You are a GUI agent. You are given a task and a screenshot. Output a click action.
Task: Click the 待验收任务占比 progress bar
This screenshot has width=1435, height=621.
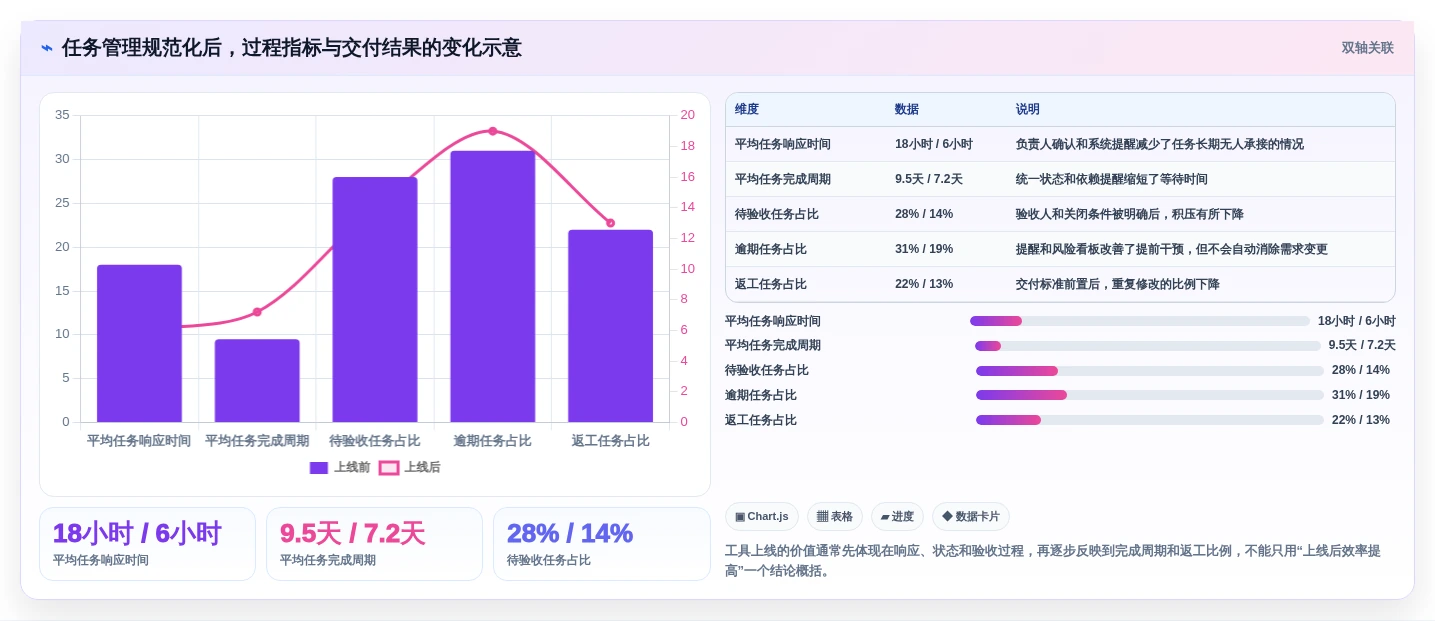(1150, 371)
